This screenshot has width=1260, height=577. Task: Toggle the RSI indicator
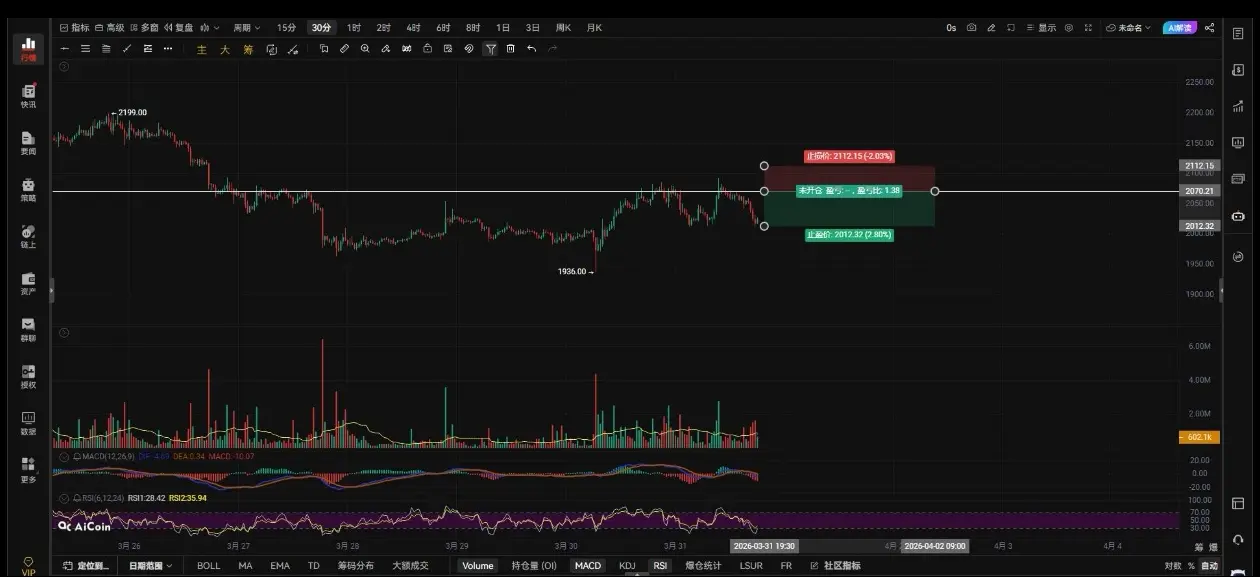660,566
